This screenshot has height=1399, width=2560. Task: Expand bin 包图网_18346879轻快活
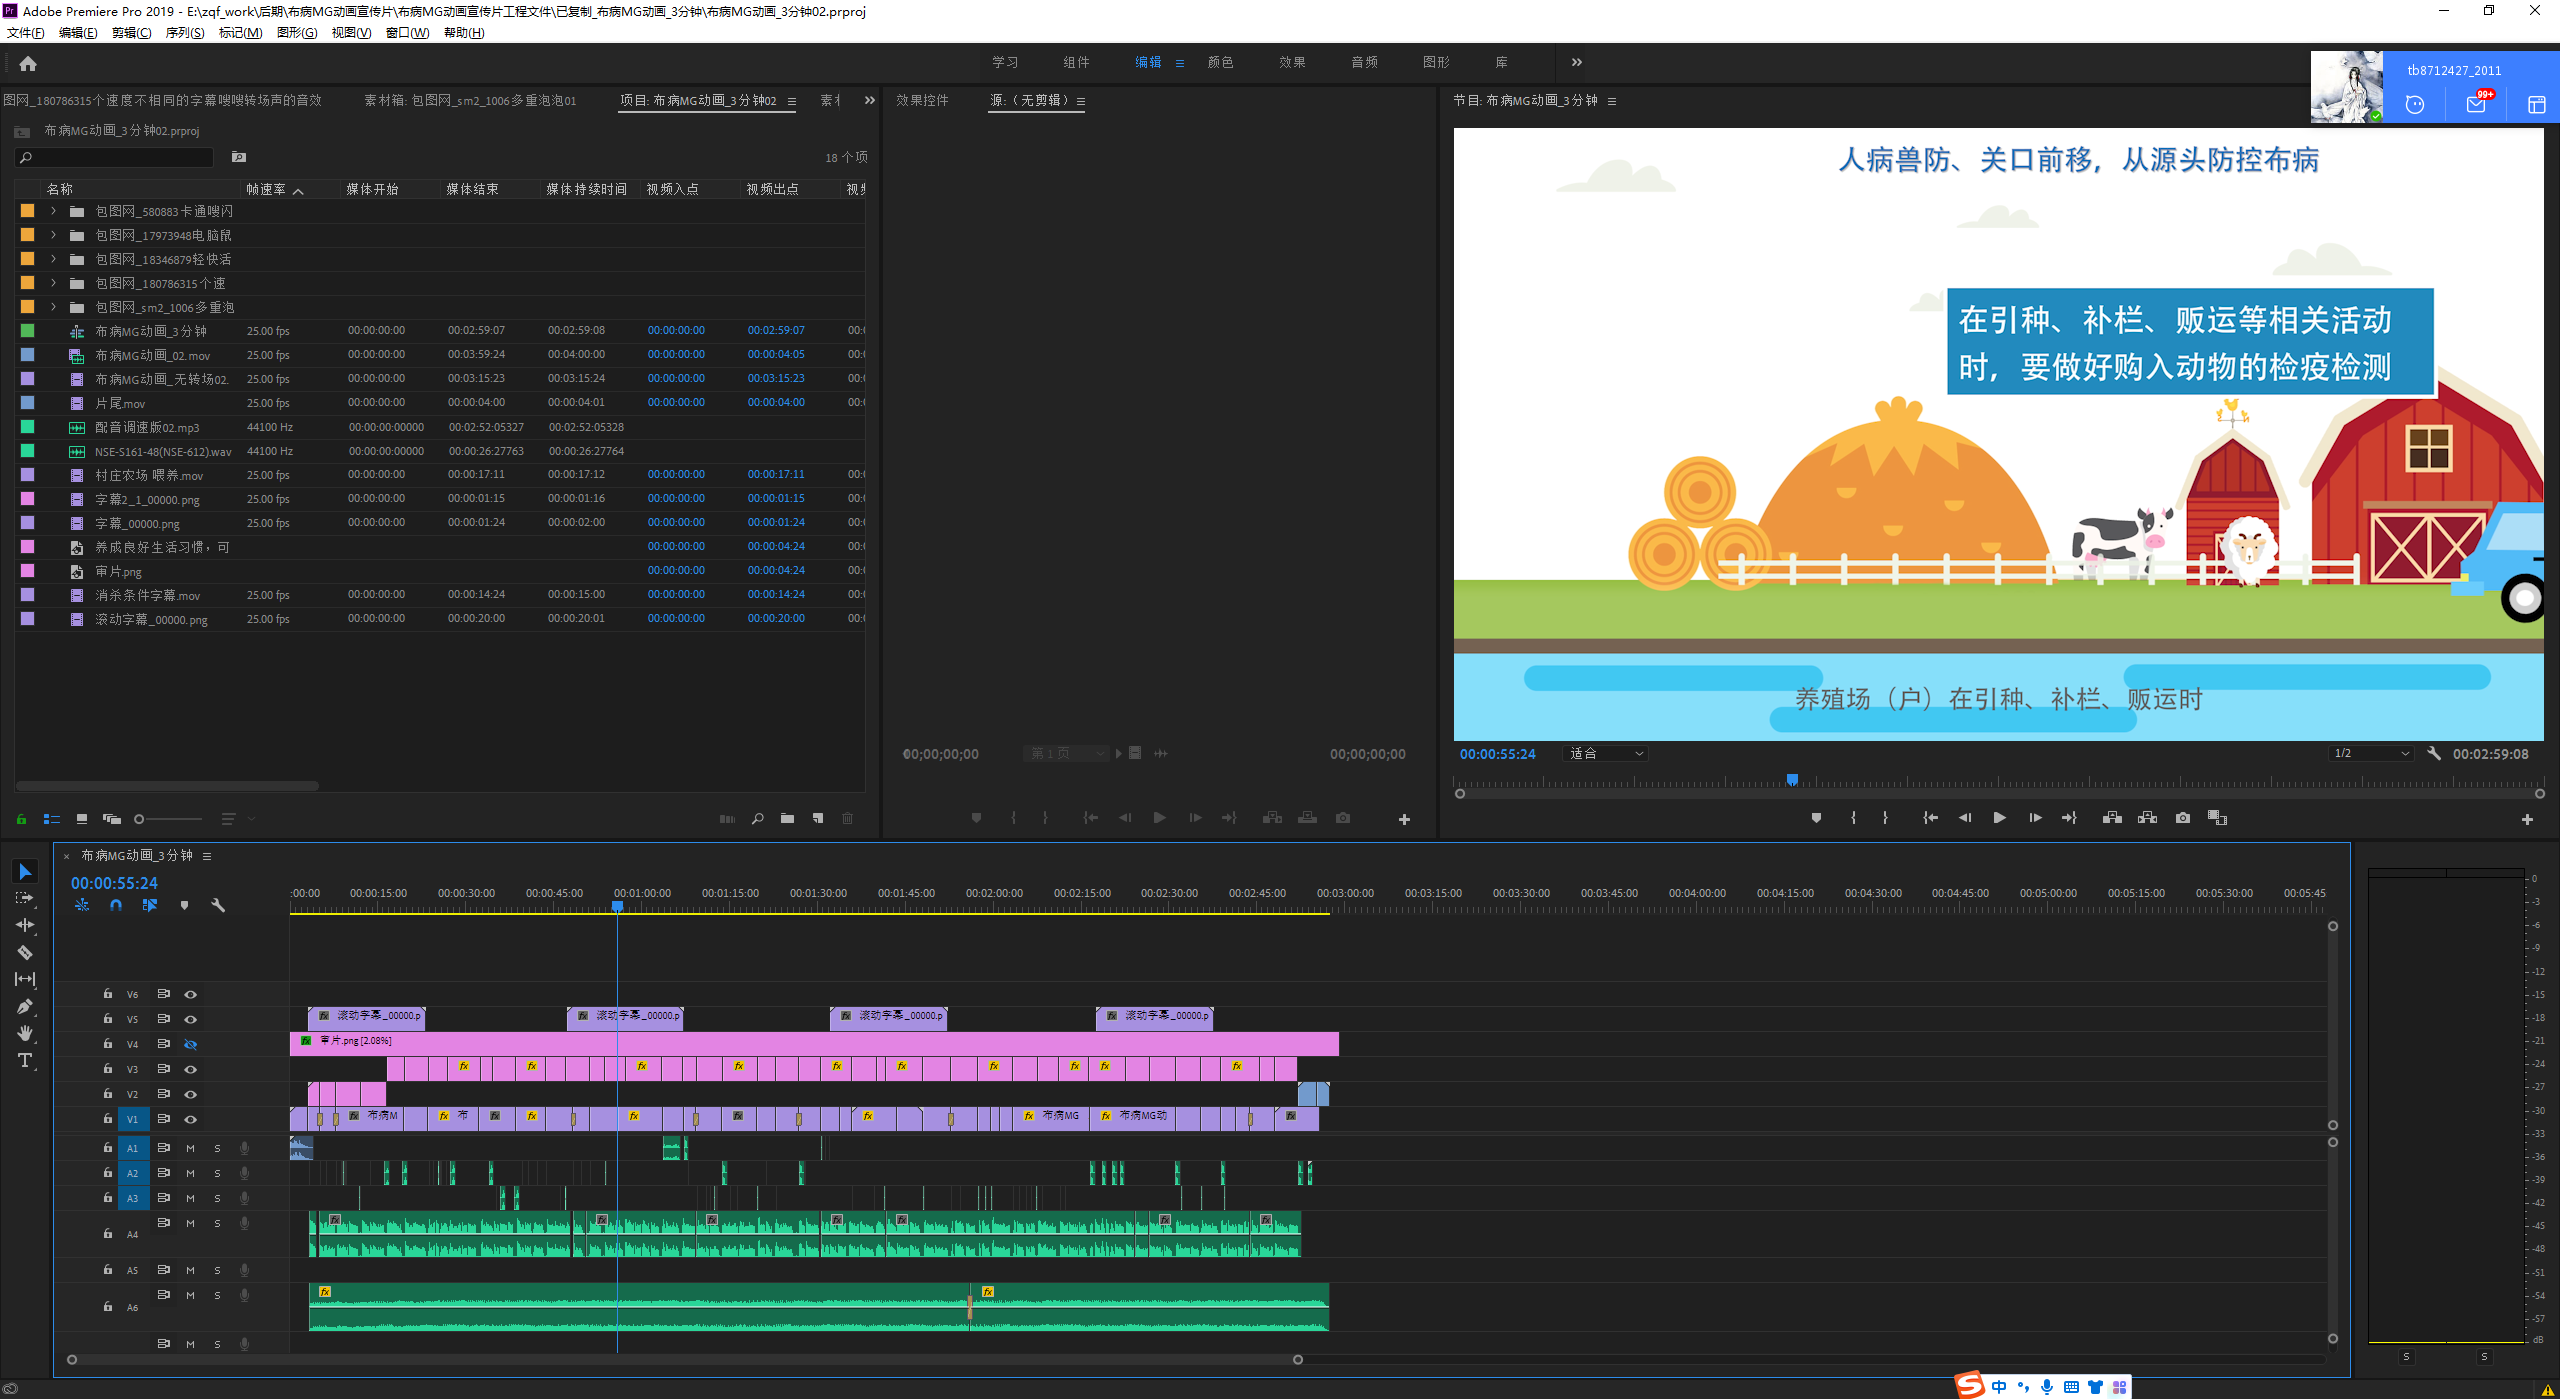pos(54,259)
